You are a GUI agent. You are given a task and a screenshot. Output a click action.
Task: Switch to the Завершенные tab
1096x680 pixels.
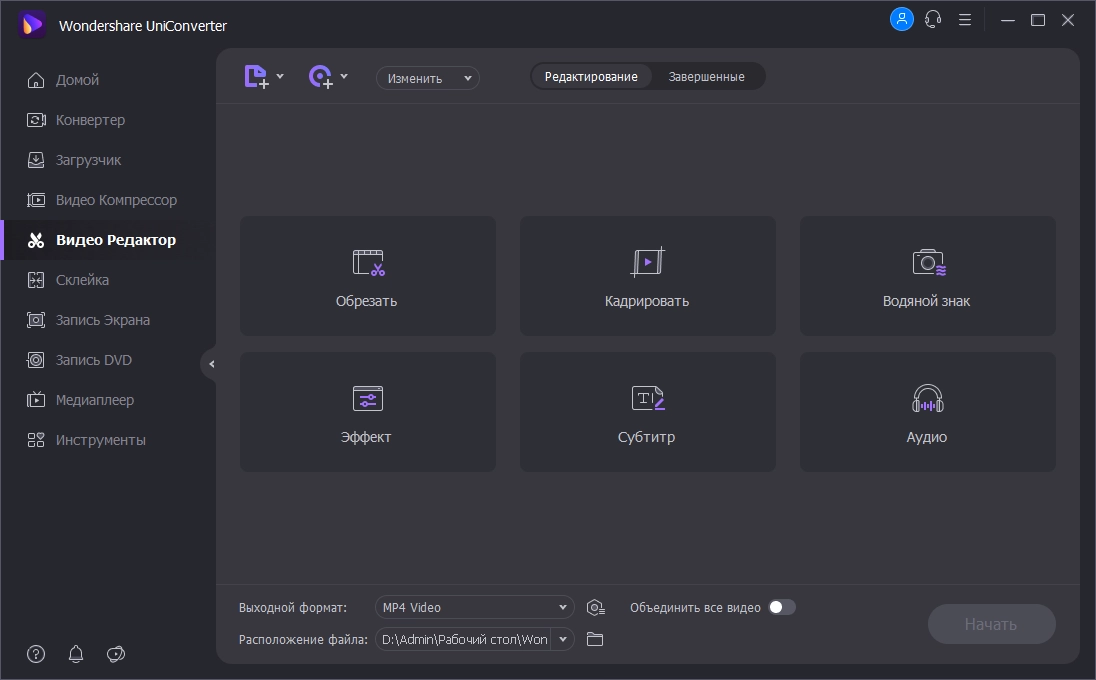coord(706,77)
